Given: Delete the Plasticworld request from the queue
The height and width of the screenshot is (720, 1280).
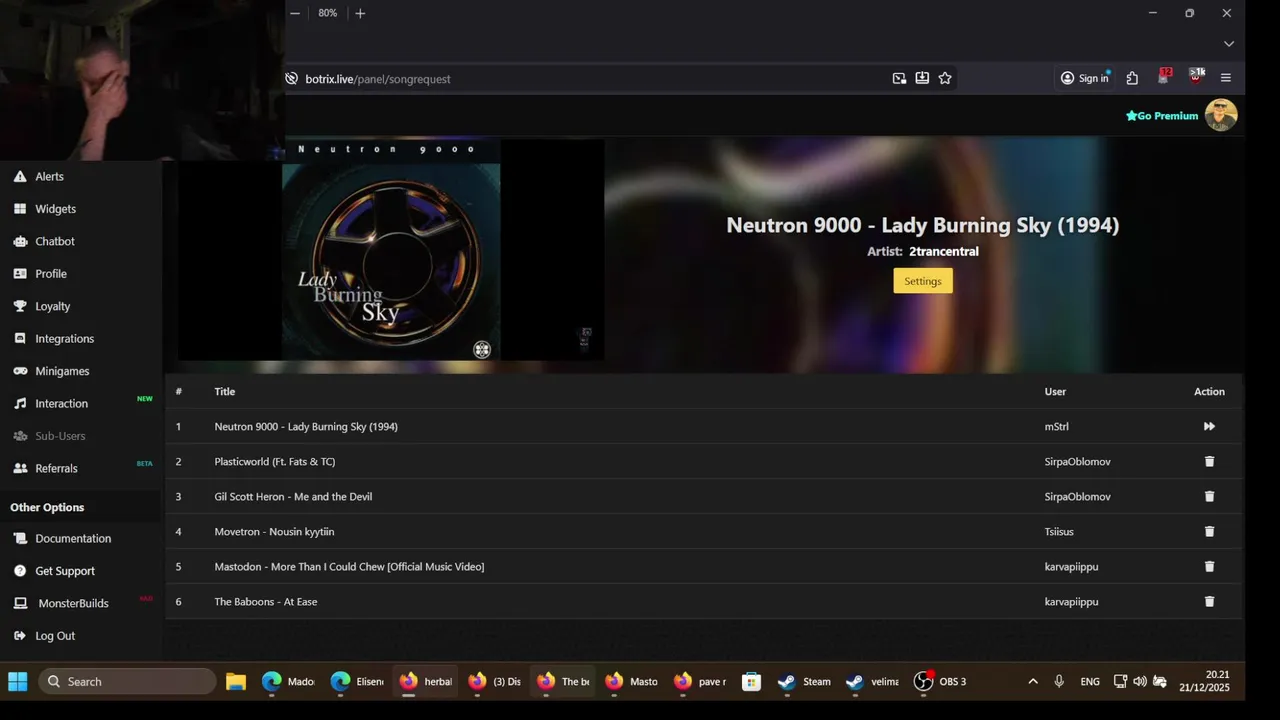Looking at the screenshot, I should click(1209, 461).
